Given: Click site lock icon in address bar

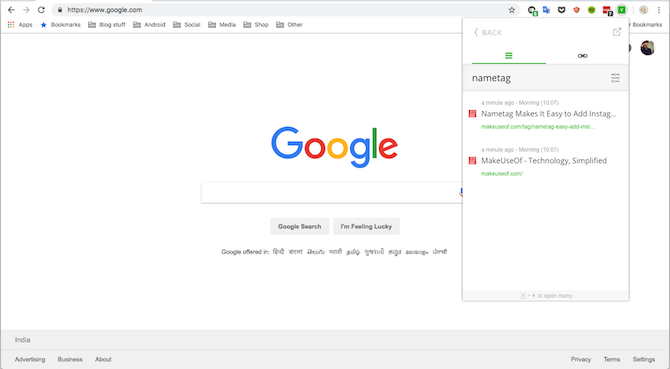Looking at the screenshot, I should click(x=60, y=10).
